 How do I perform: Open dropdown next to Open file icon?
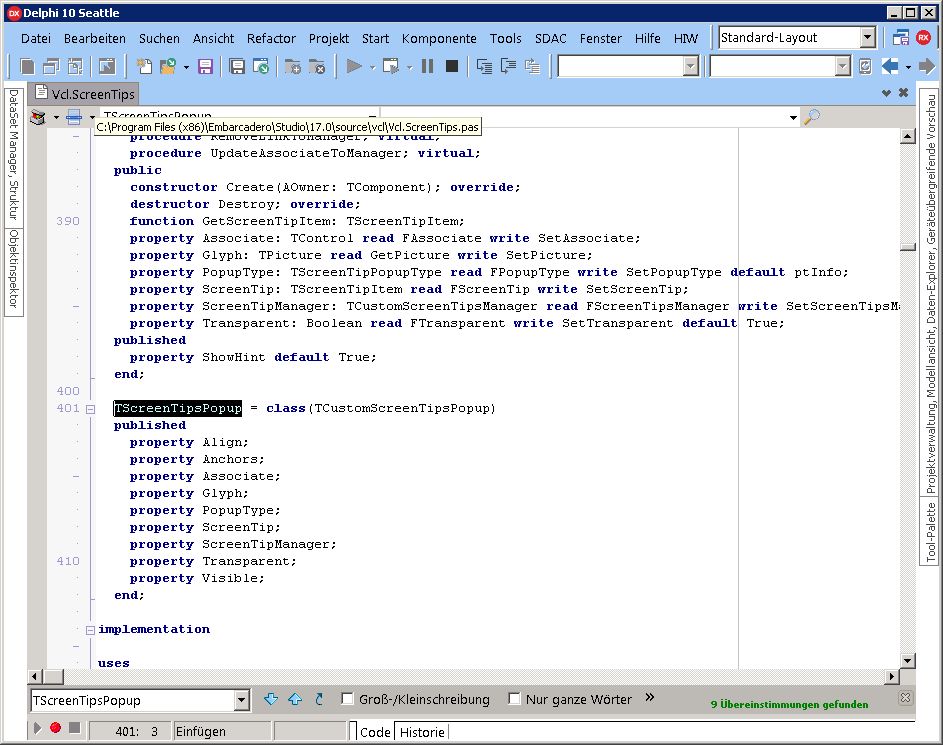(186, 67)
